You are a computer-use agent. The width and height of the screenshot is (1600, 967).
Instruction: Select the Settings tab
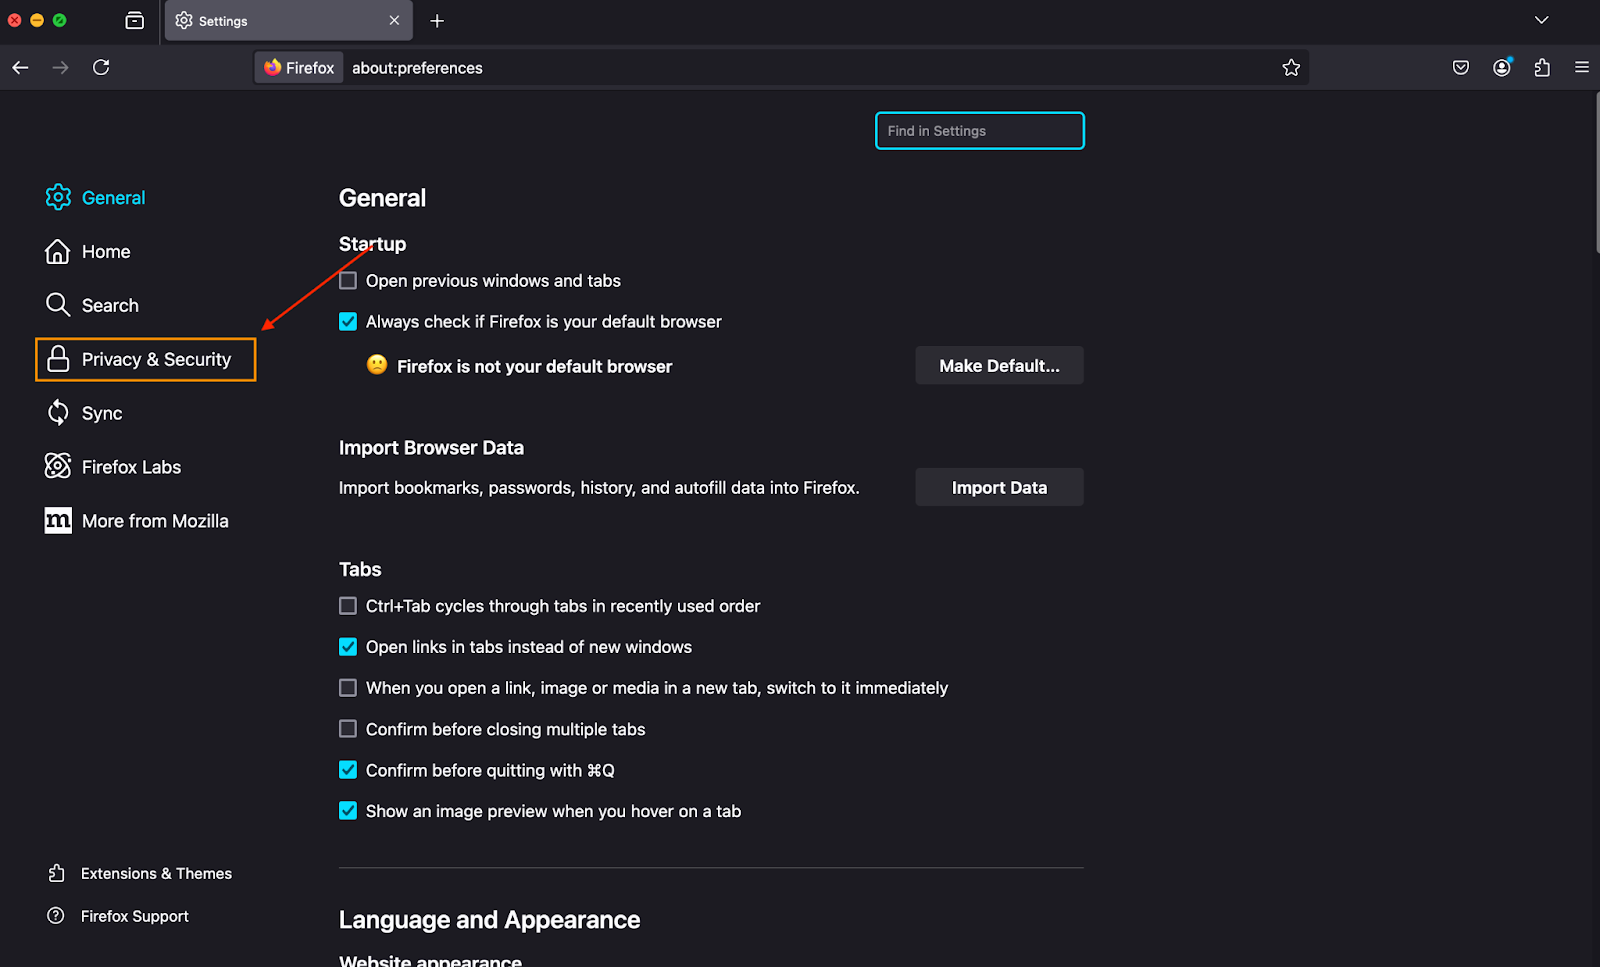[289, 20]
